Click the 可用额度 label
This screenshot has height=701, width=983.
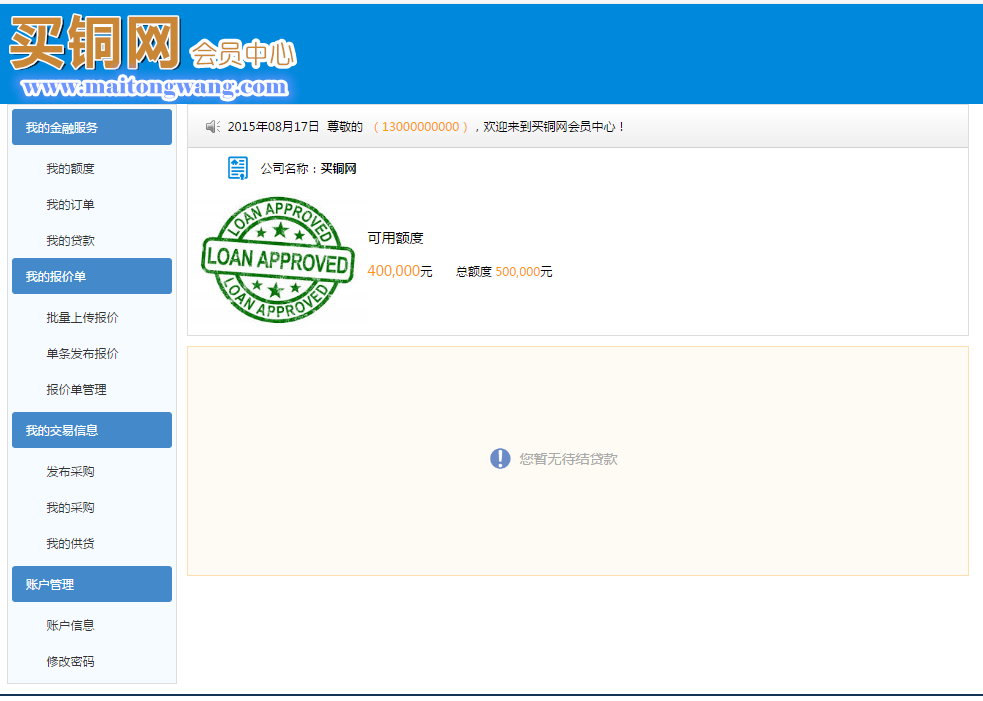396,238
